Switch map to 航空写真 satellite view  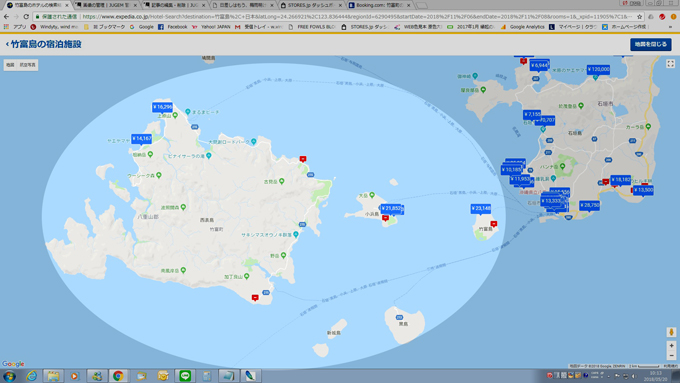[x=27, y=65]
